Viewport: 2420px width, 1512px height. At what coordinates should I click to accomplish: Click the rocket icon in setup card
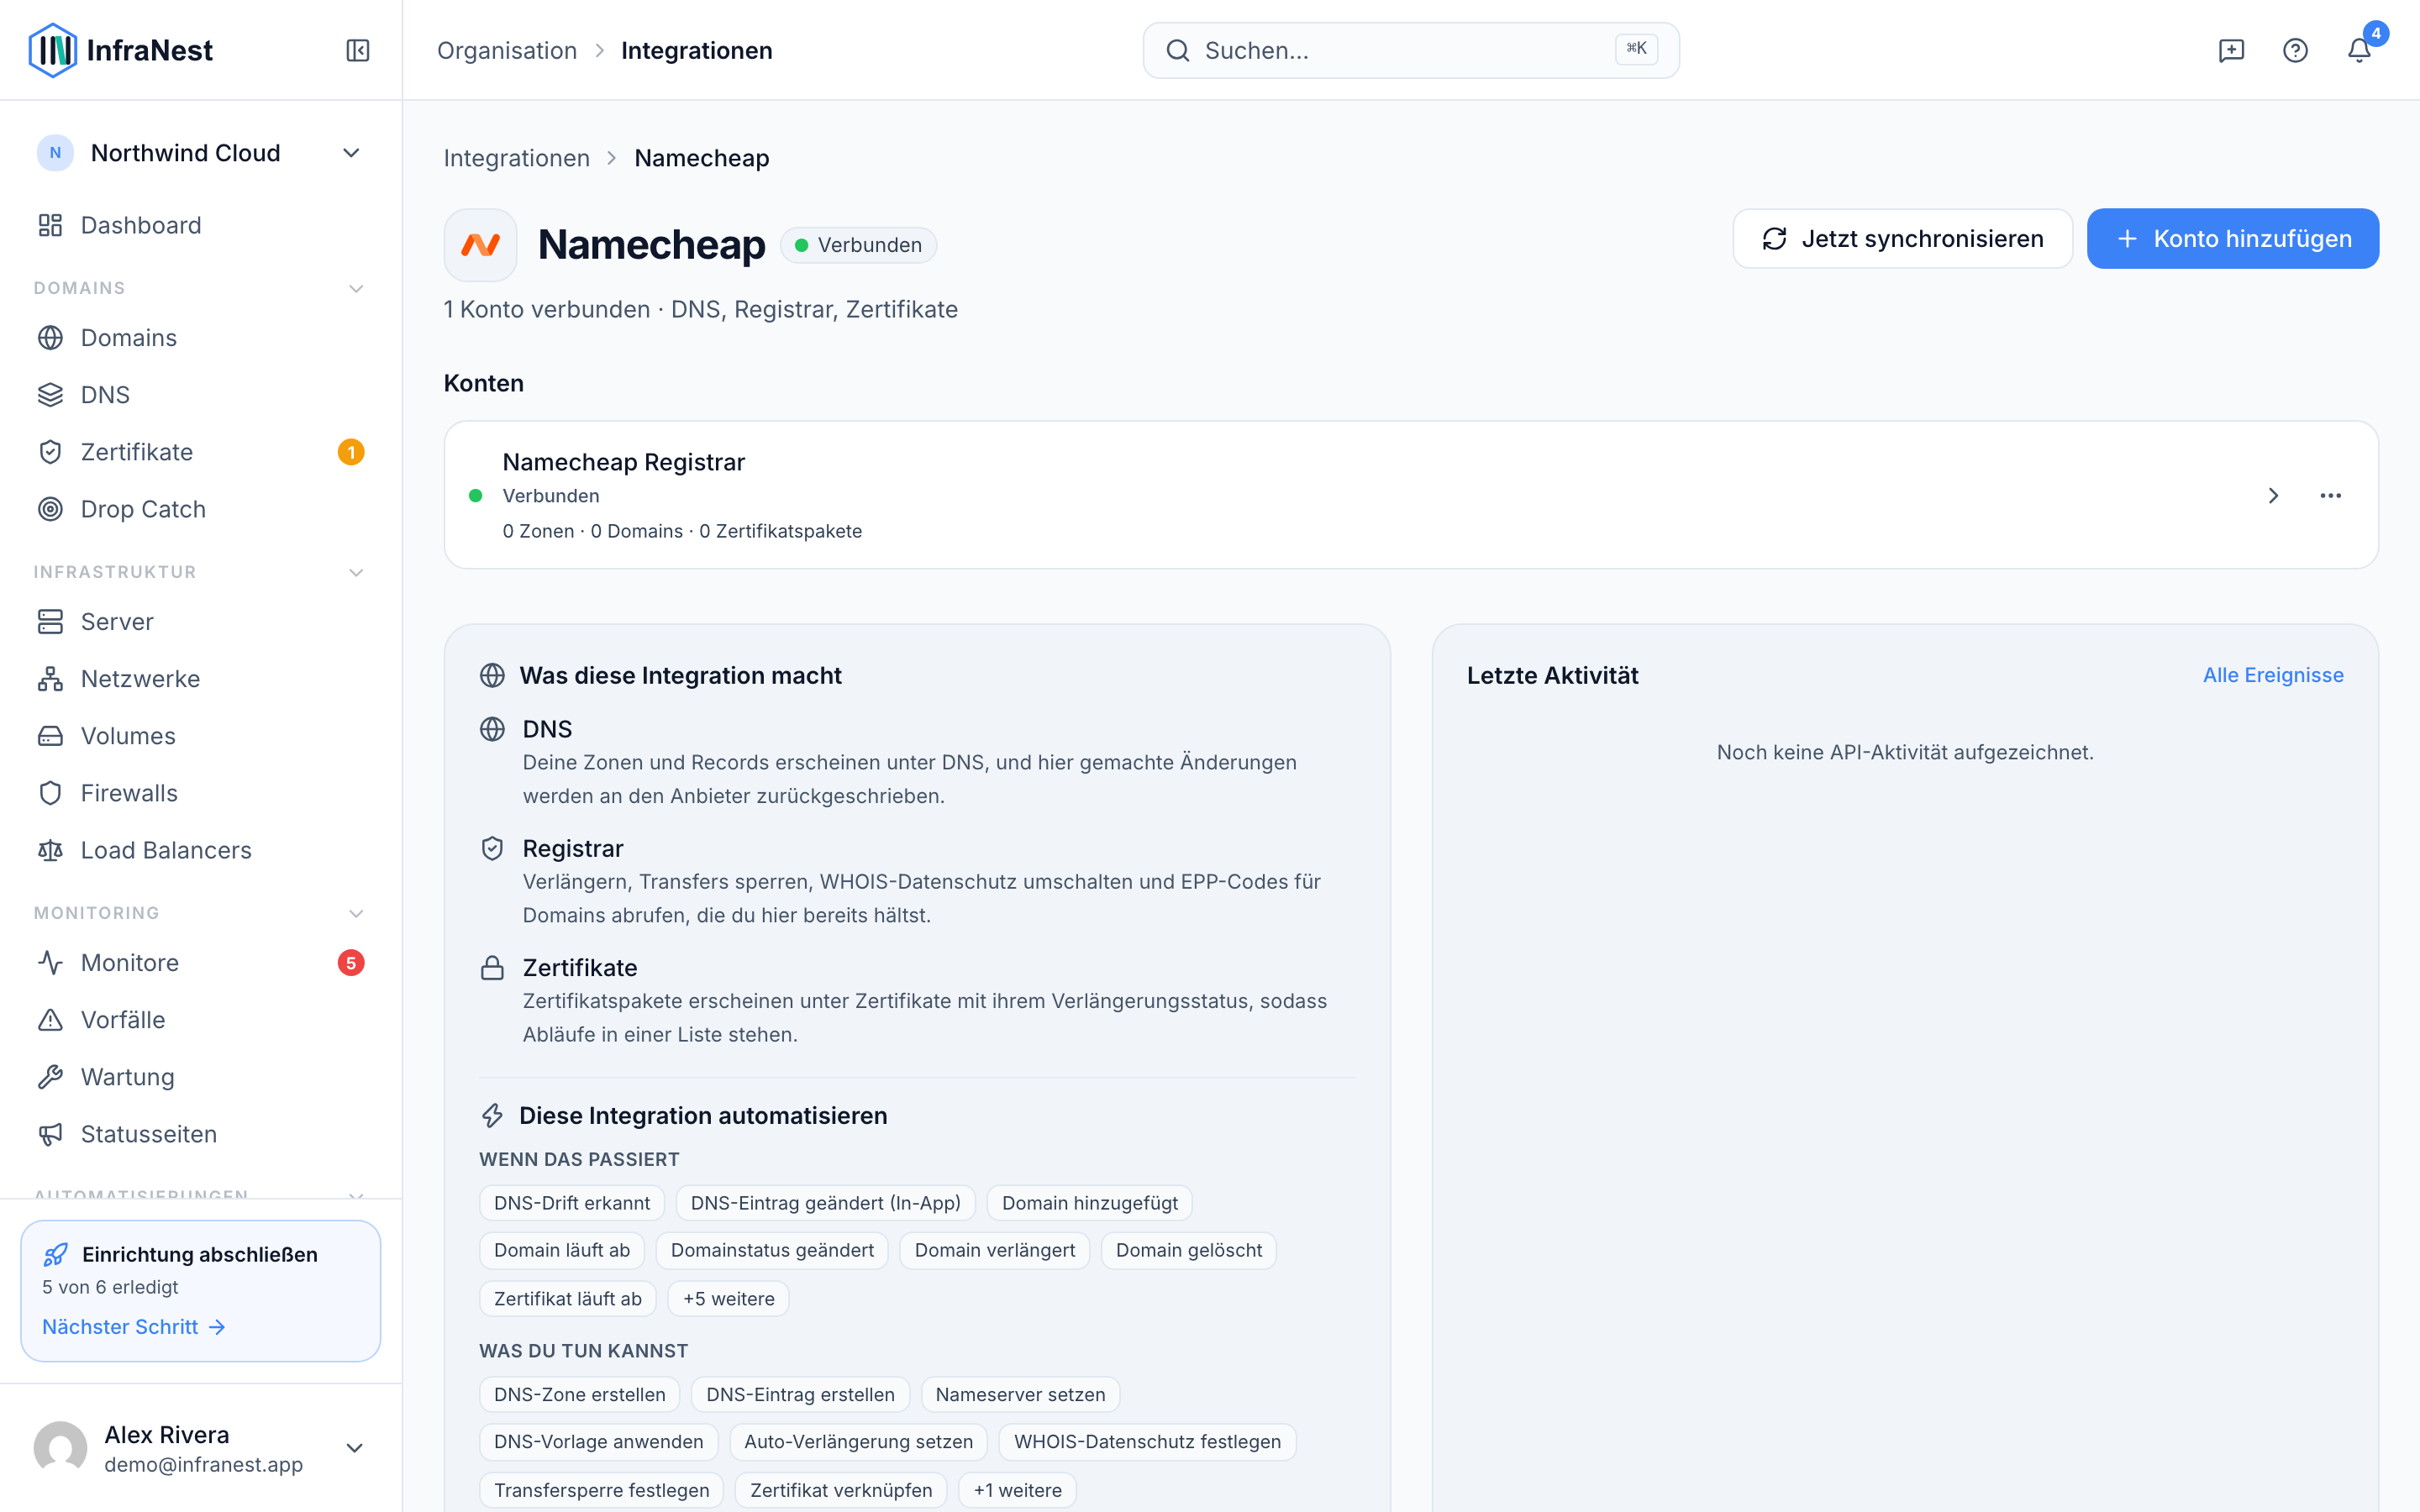point(56,1254)
